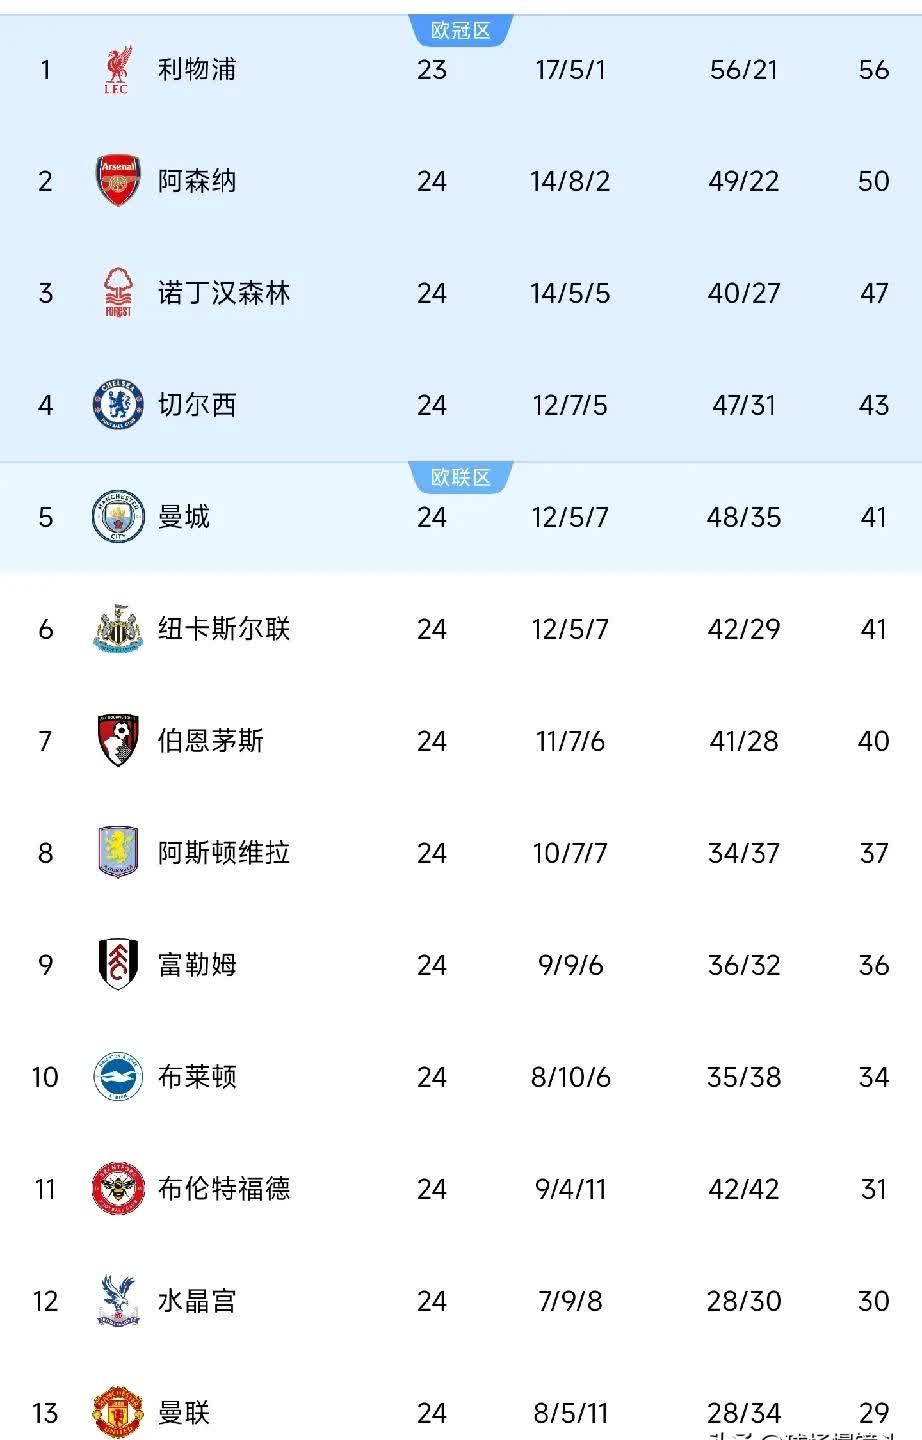
Task: Click team name 布伦特福德
Action: tap(224, 1189)
